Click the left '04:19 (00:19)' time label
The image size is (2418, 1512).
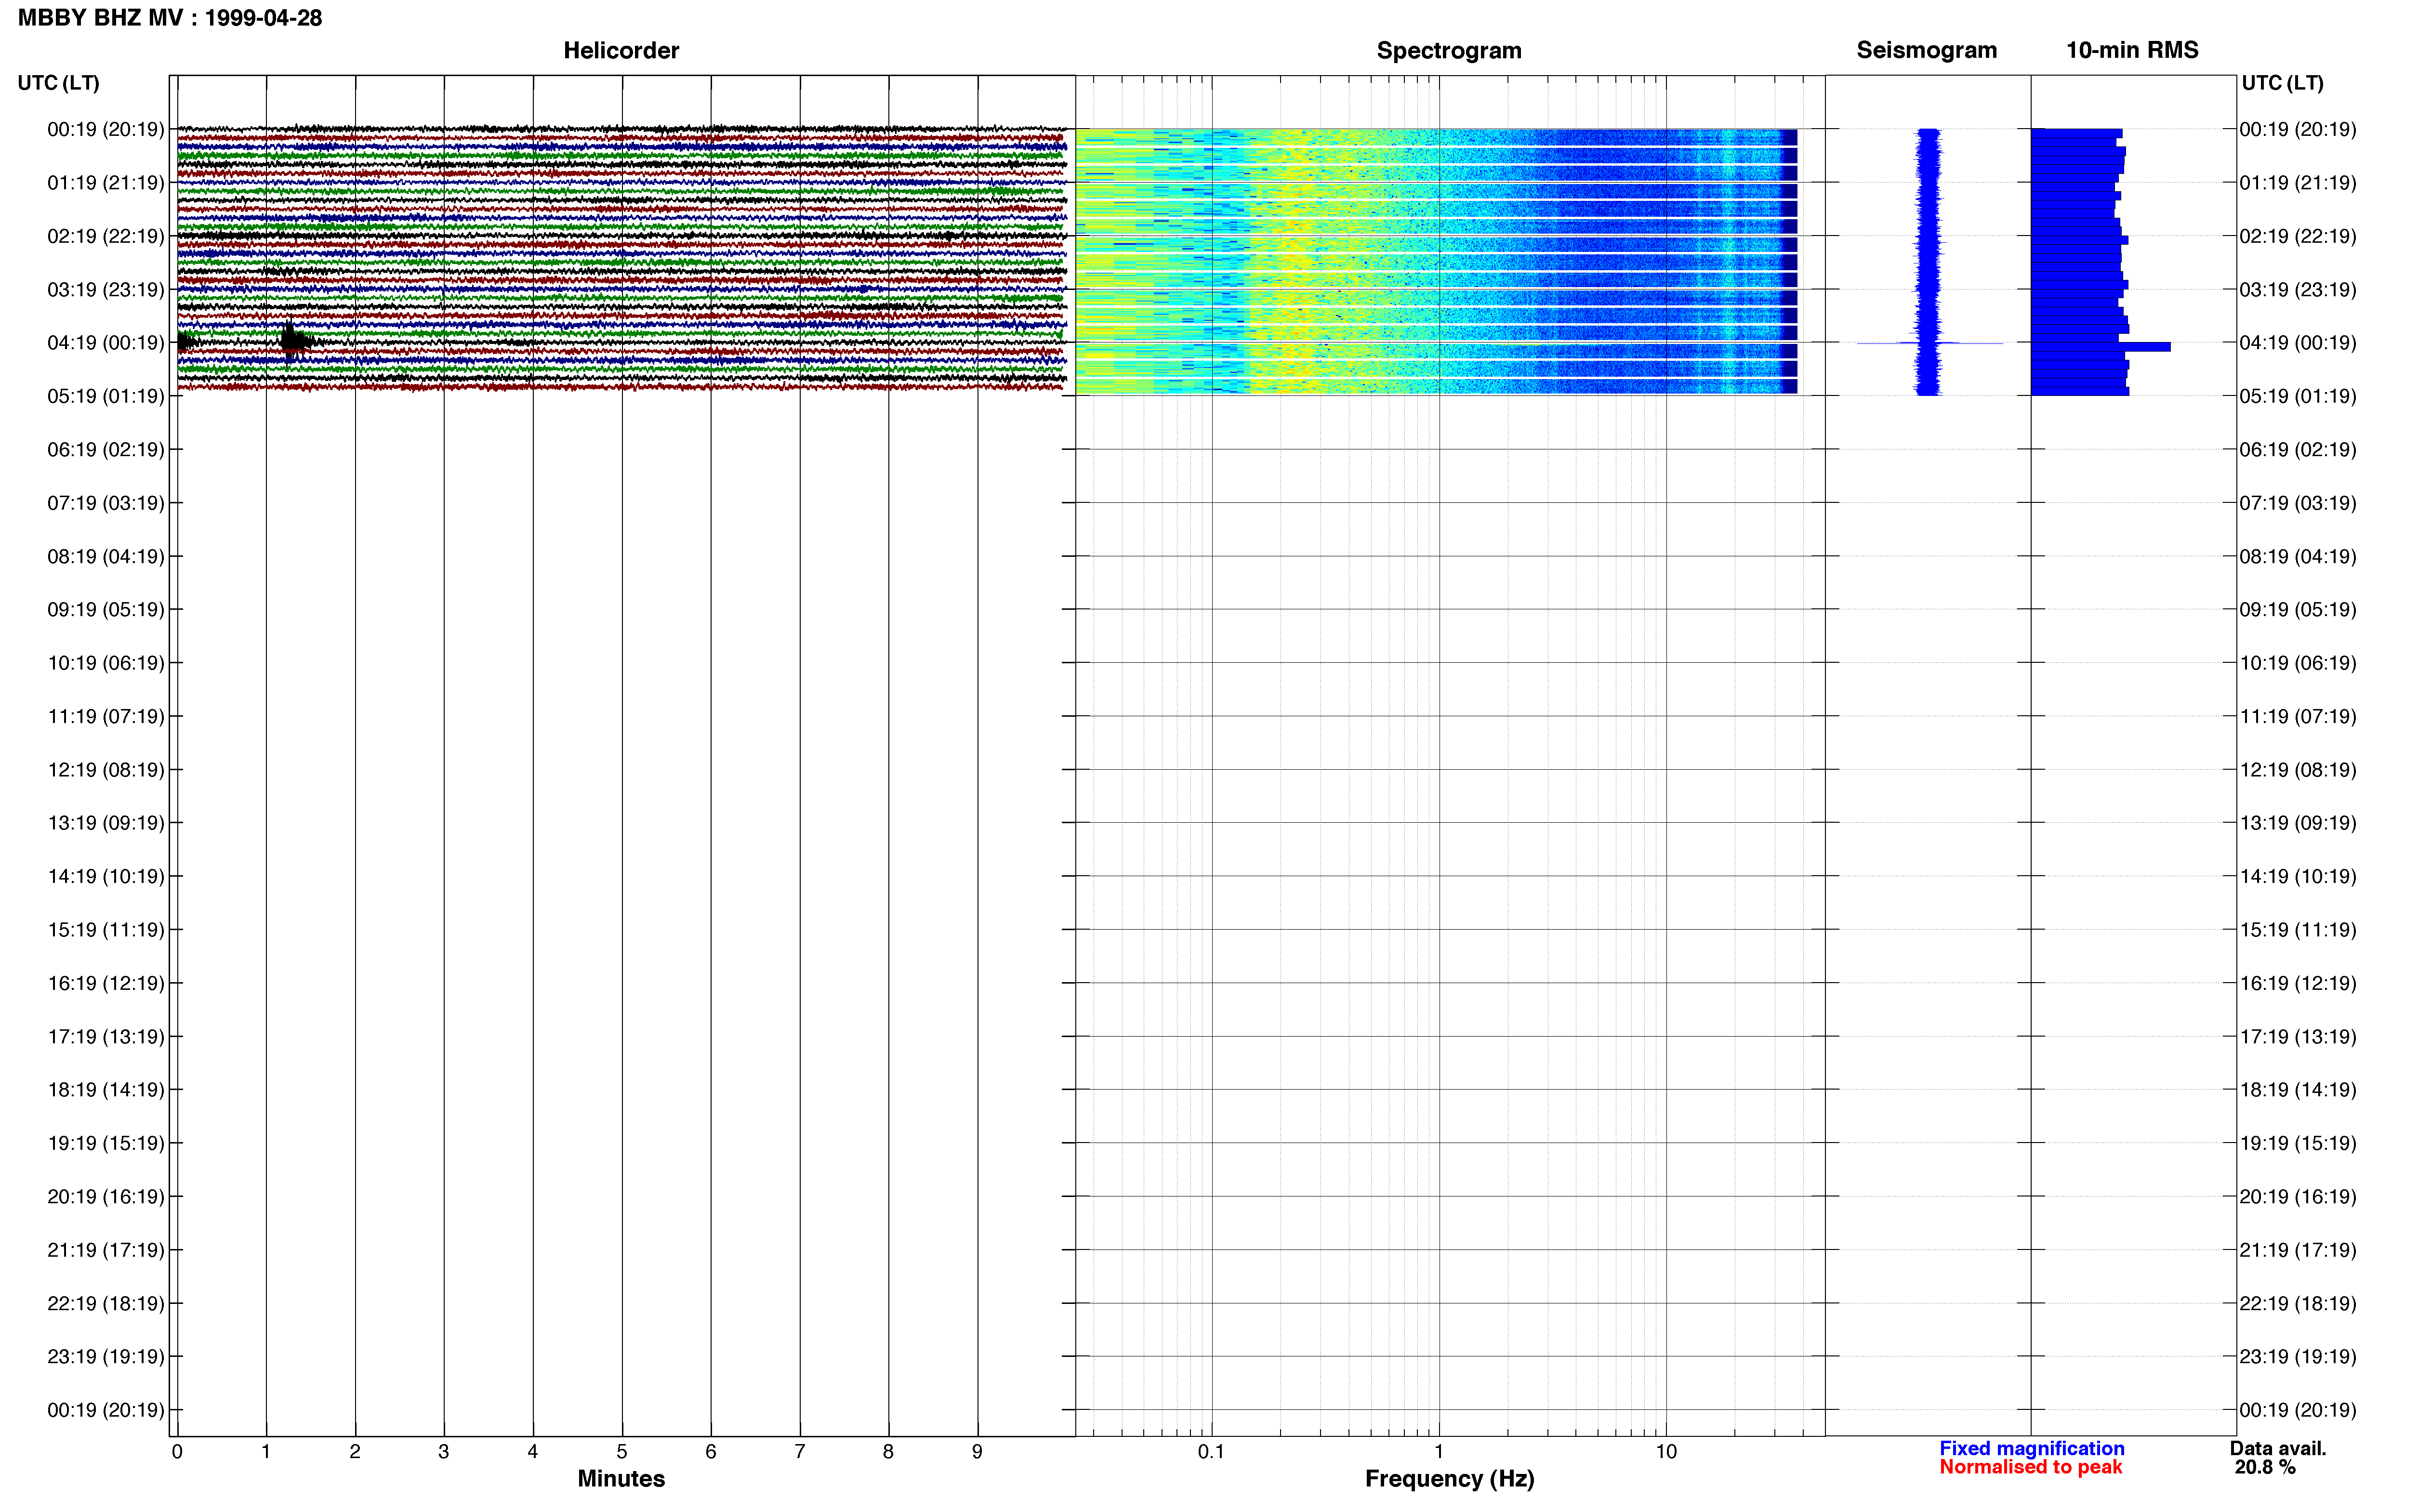[x=106, y=343]
